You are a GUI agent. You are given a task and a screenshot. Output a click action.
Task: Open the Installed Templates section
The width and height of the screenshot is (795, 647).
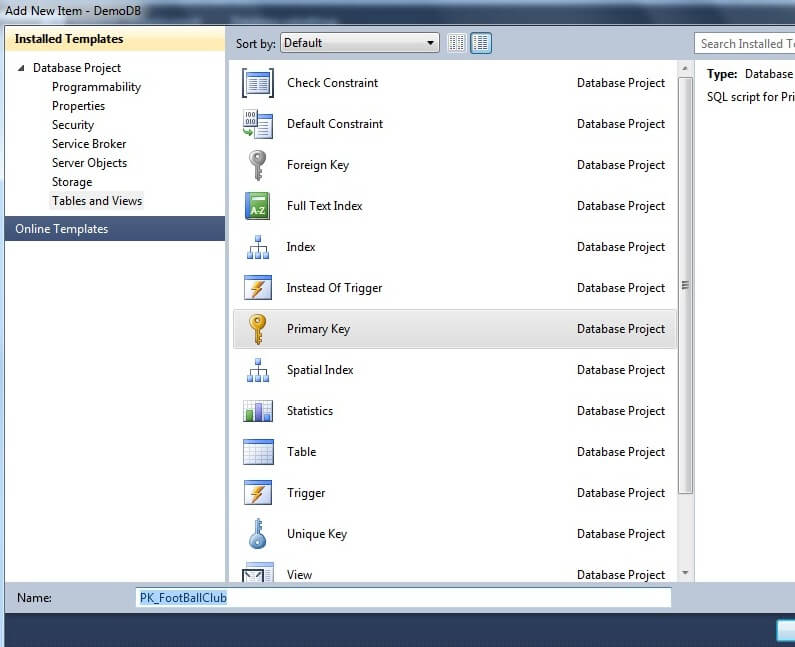(x=115, y=39)
